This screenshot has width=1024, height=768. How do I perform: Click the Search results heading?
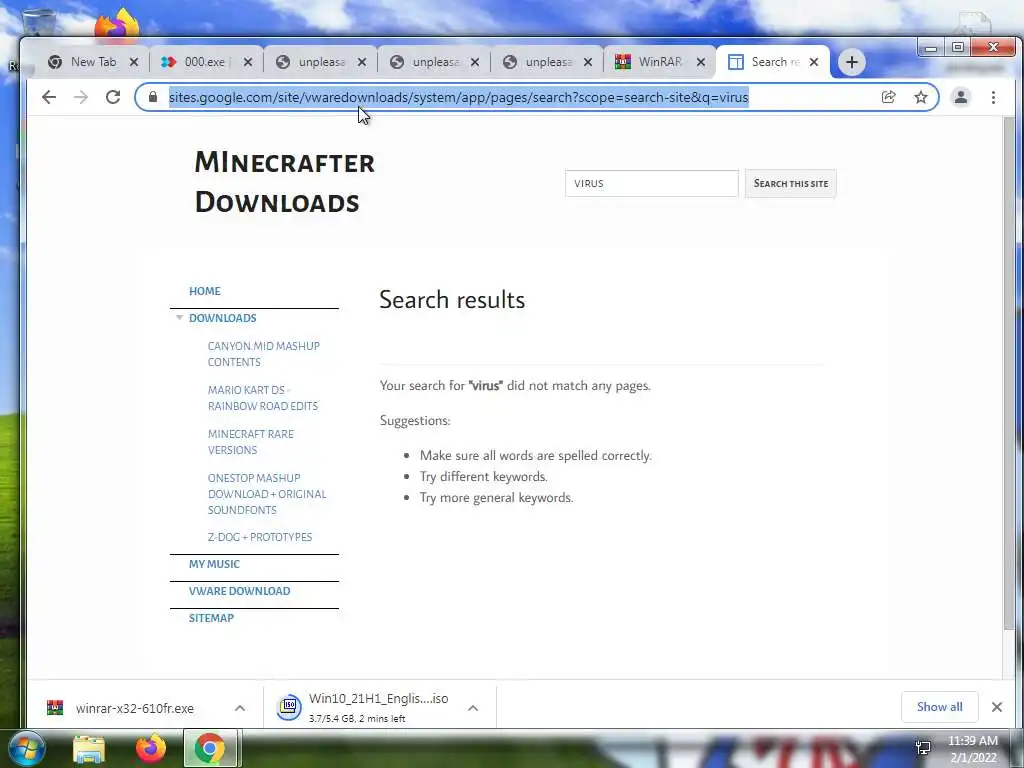coord(452,300)
